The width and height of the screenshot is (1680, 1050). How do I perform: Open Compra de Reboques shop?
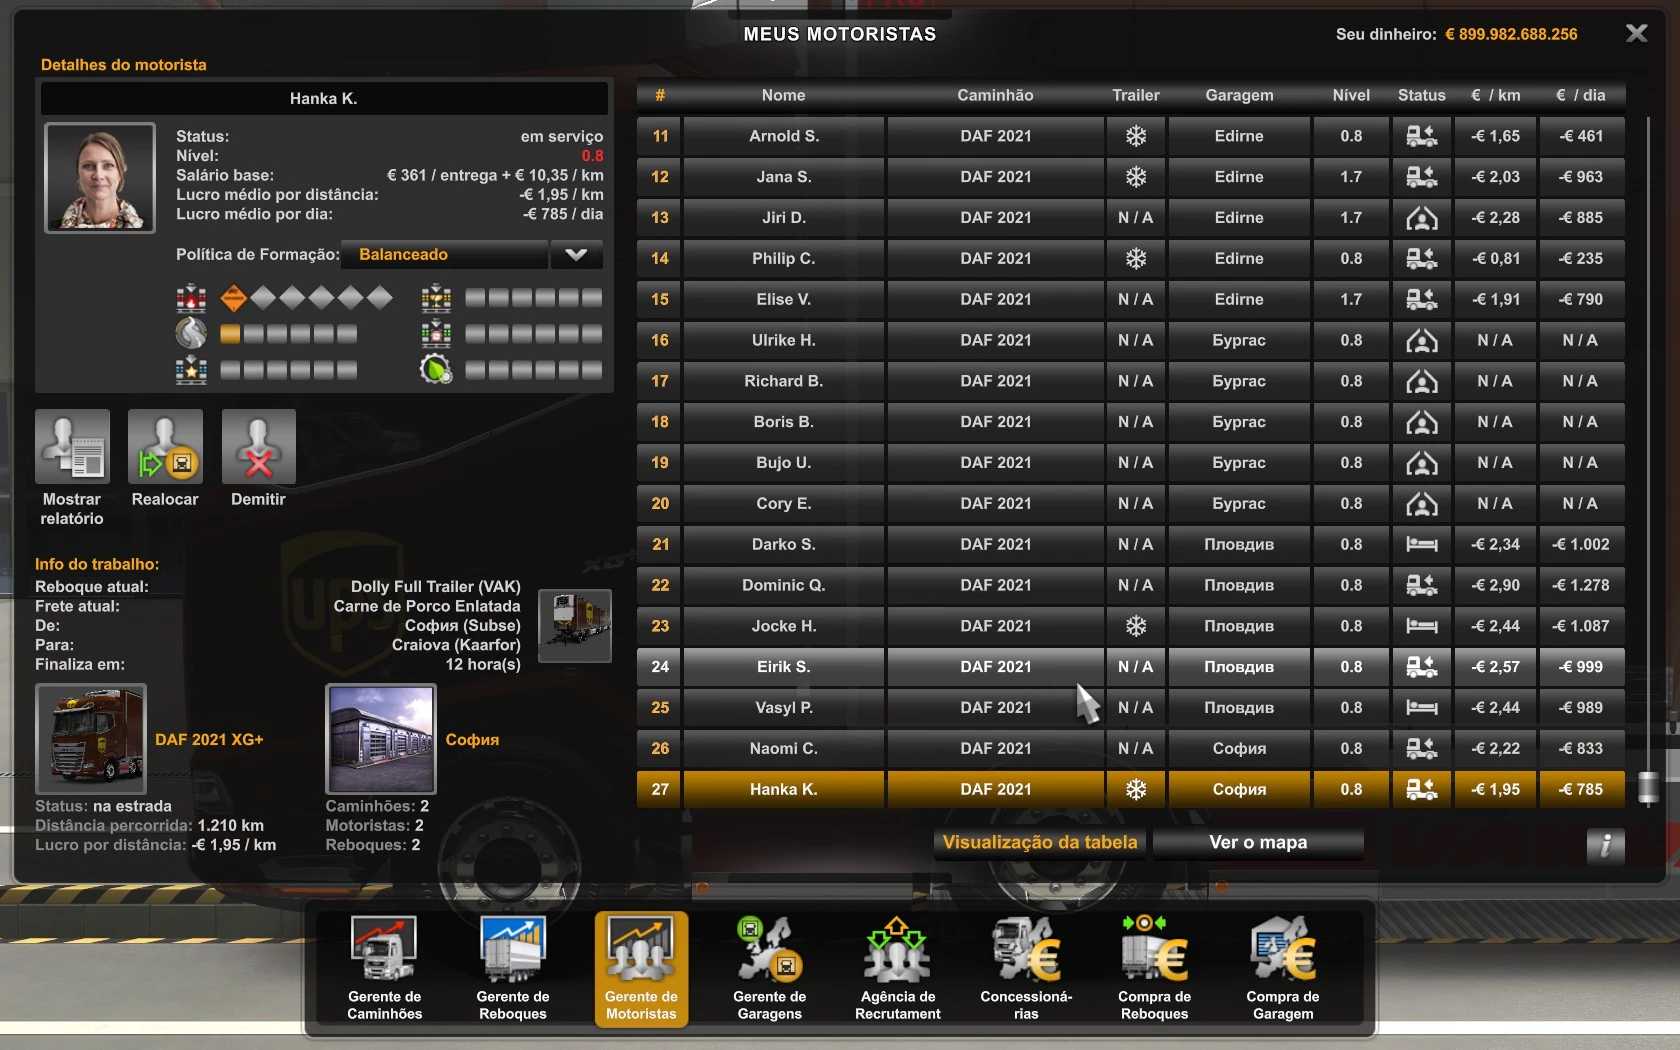pos(1154,966)
